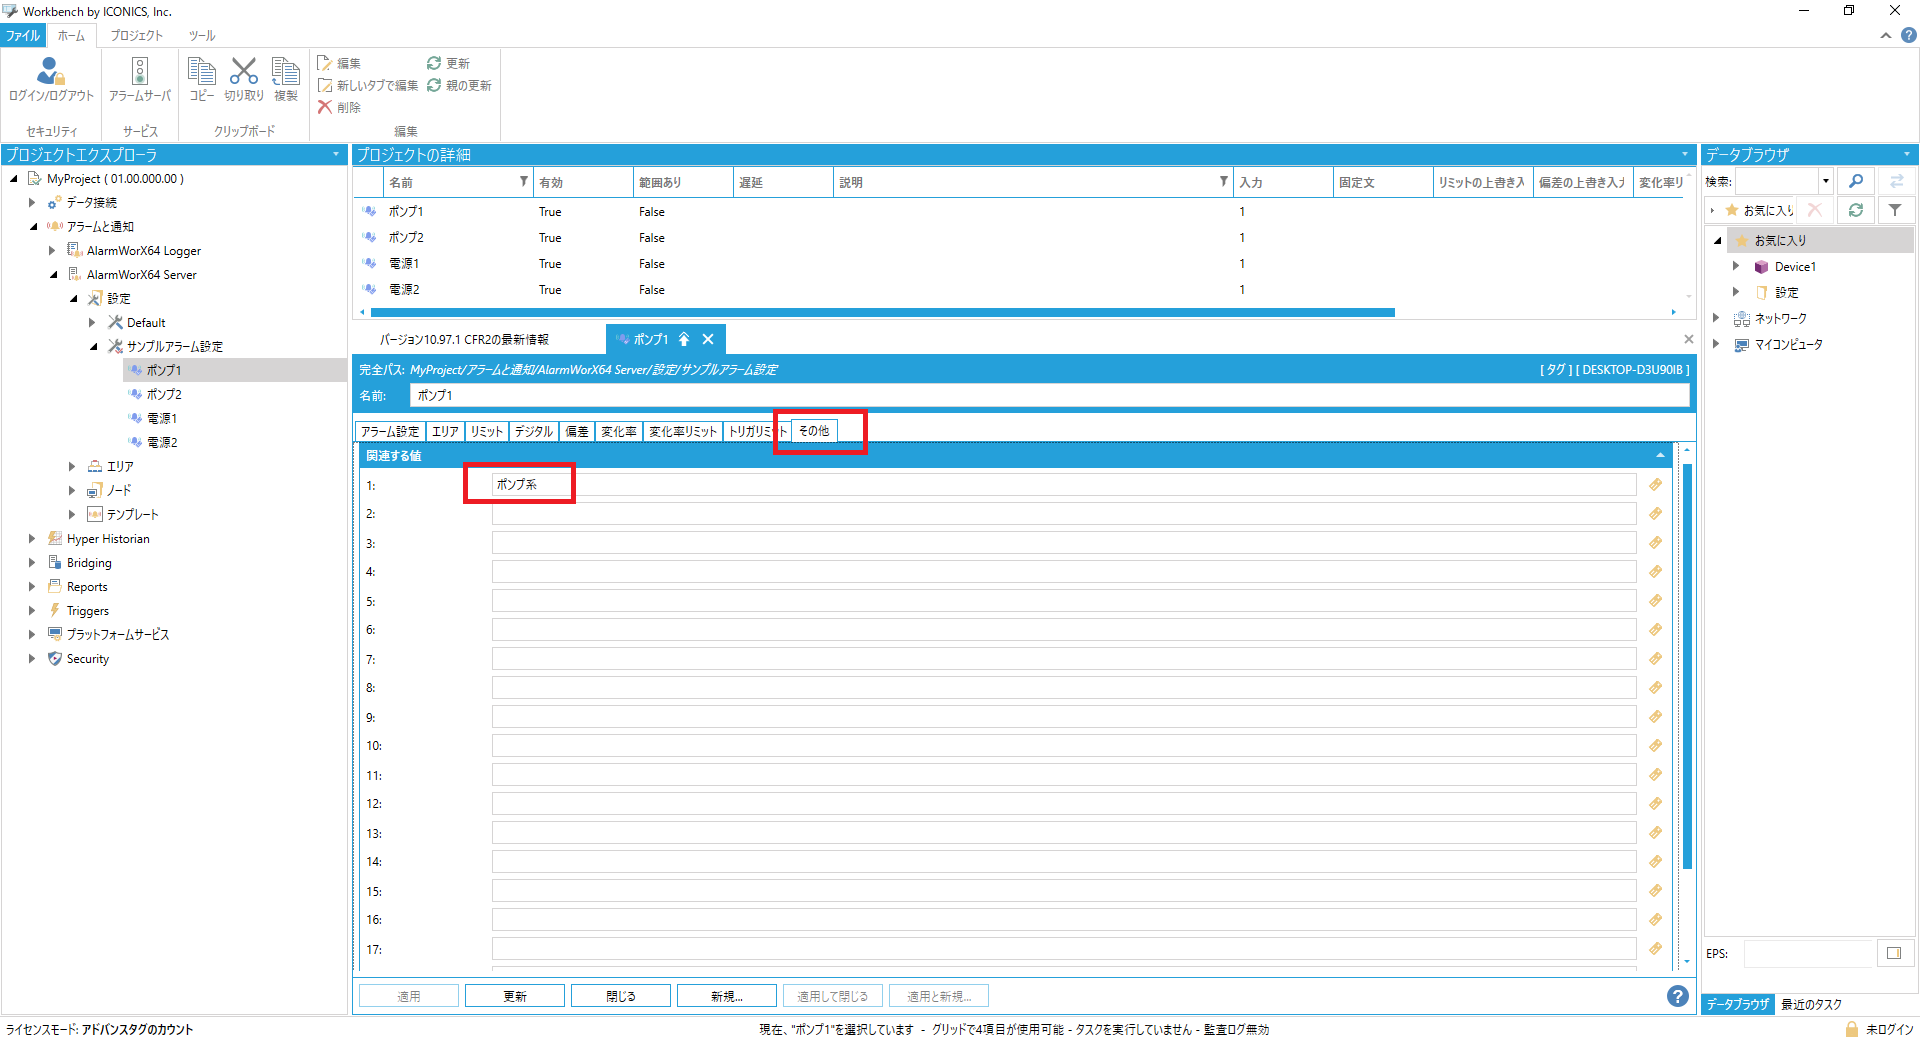Click the 更新 refresh ribbon command
This screenshot has height=1040, width=1920.
(x=448, y=63)
